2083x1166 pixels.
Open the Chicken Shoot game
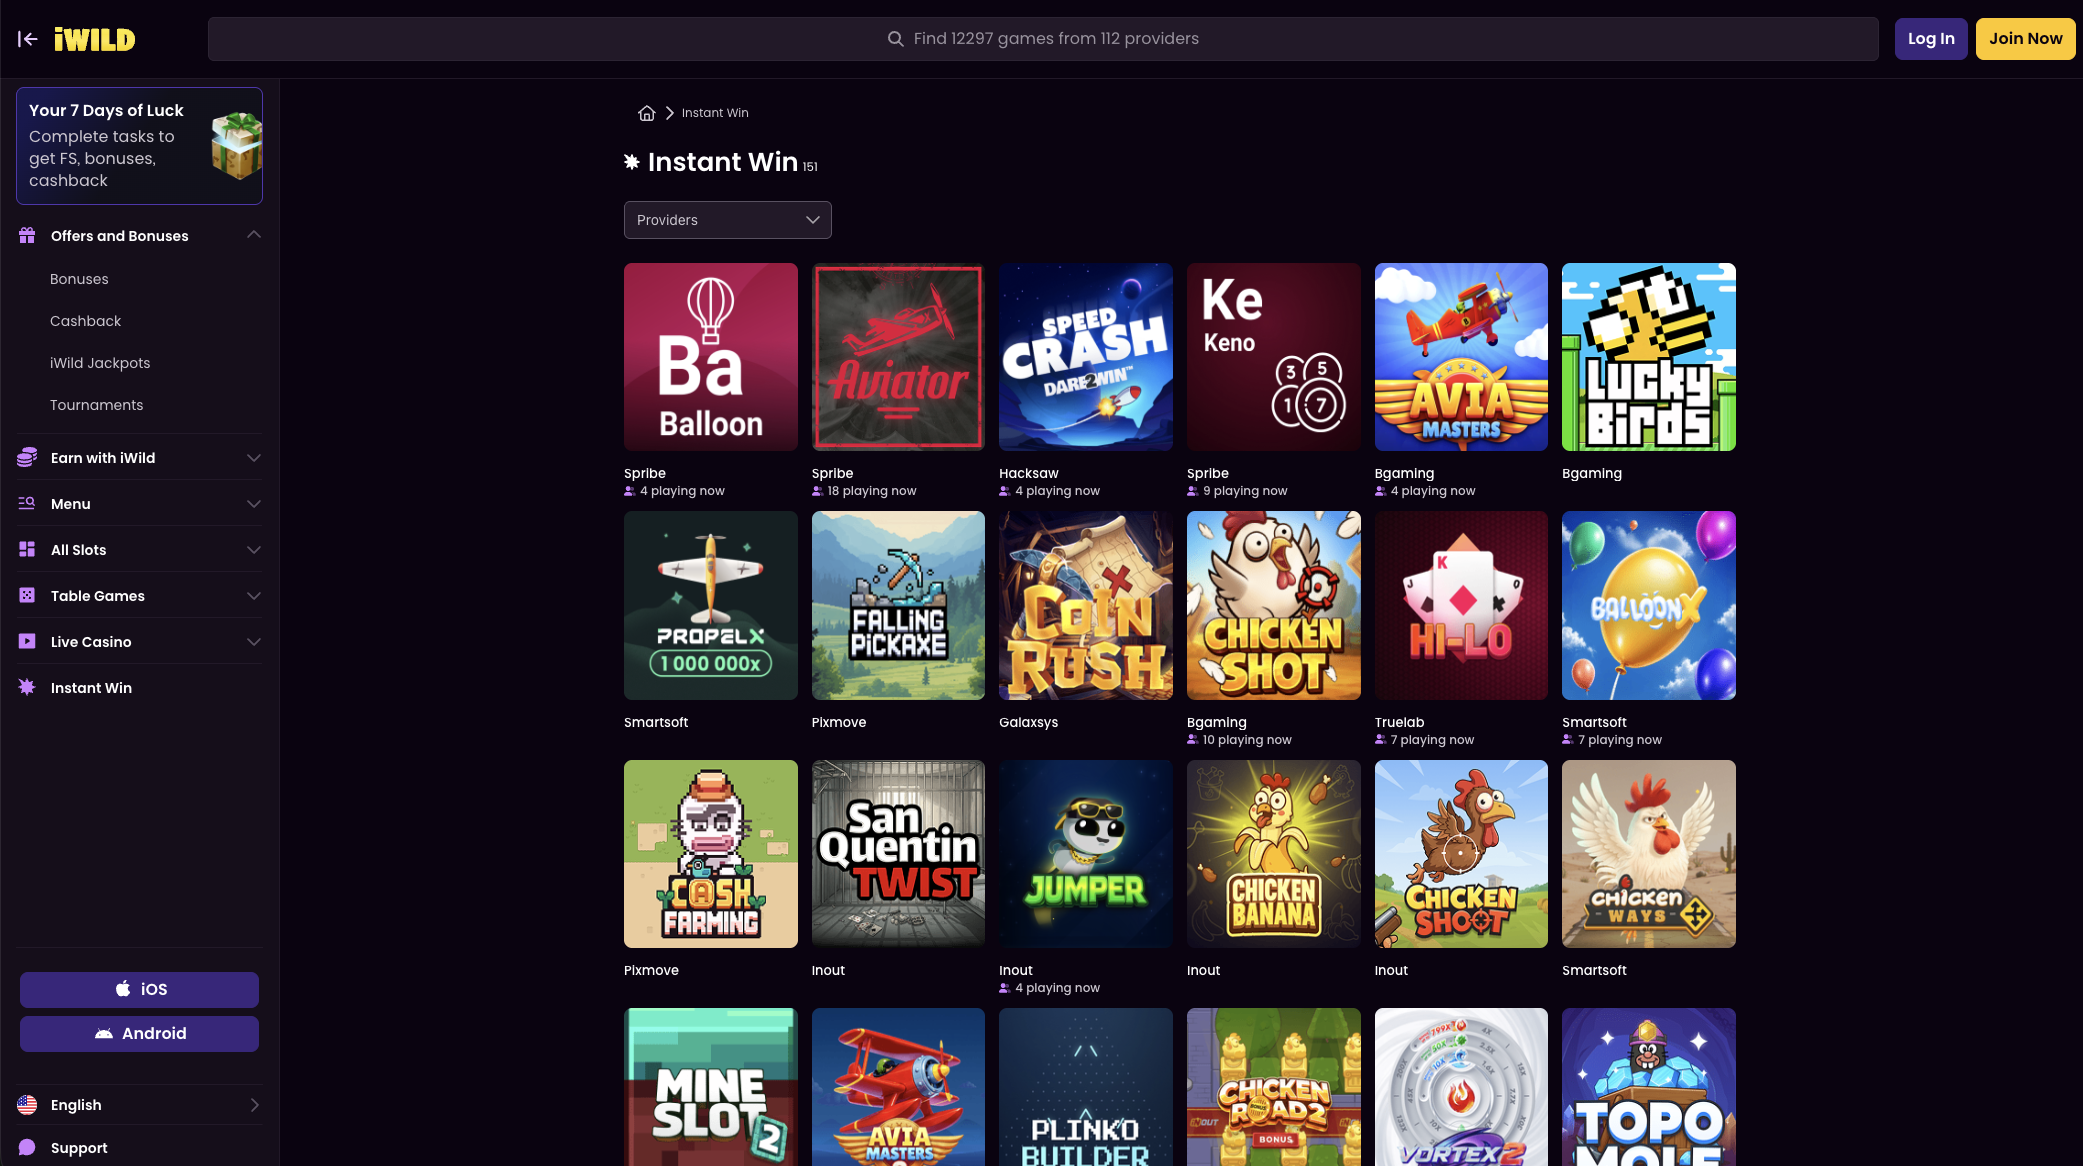[x=1461, y=854]
